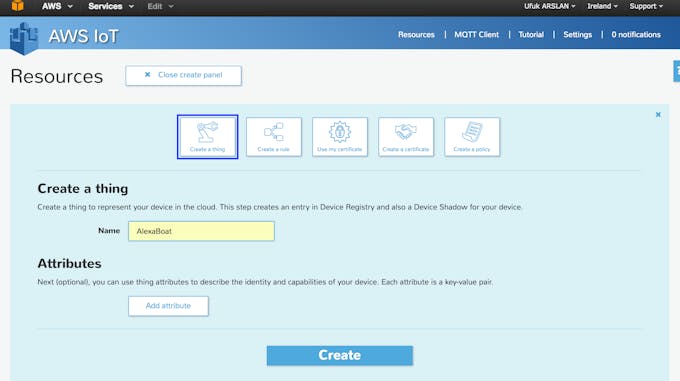Click the Create a thing heading
The image size is (680, 381).
point(83,189)
